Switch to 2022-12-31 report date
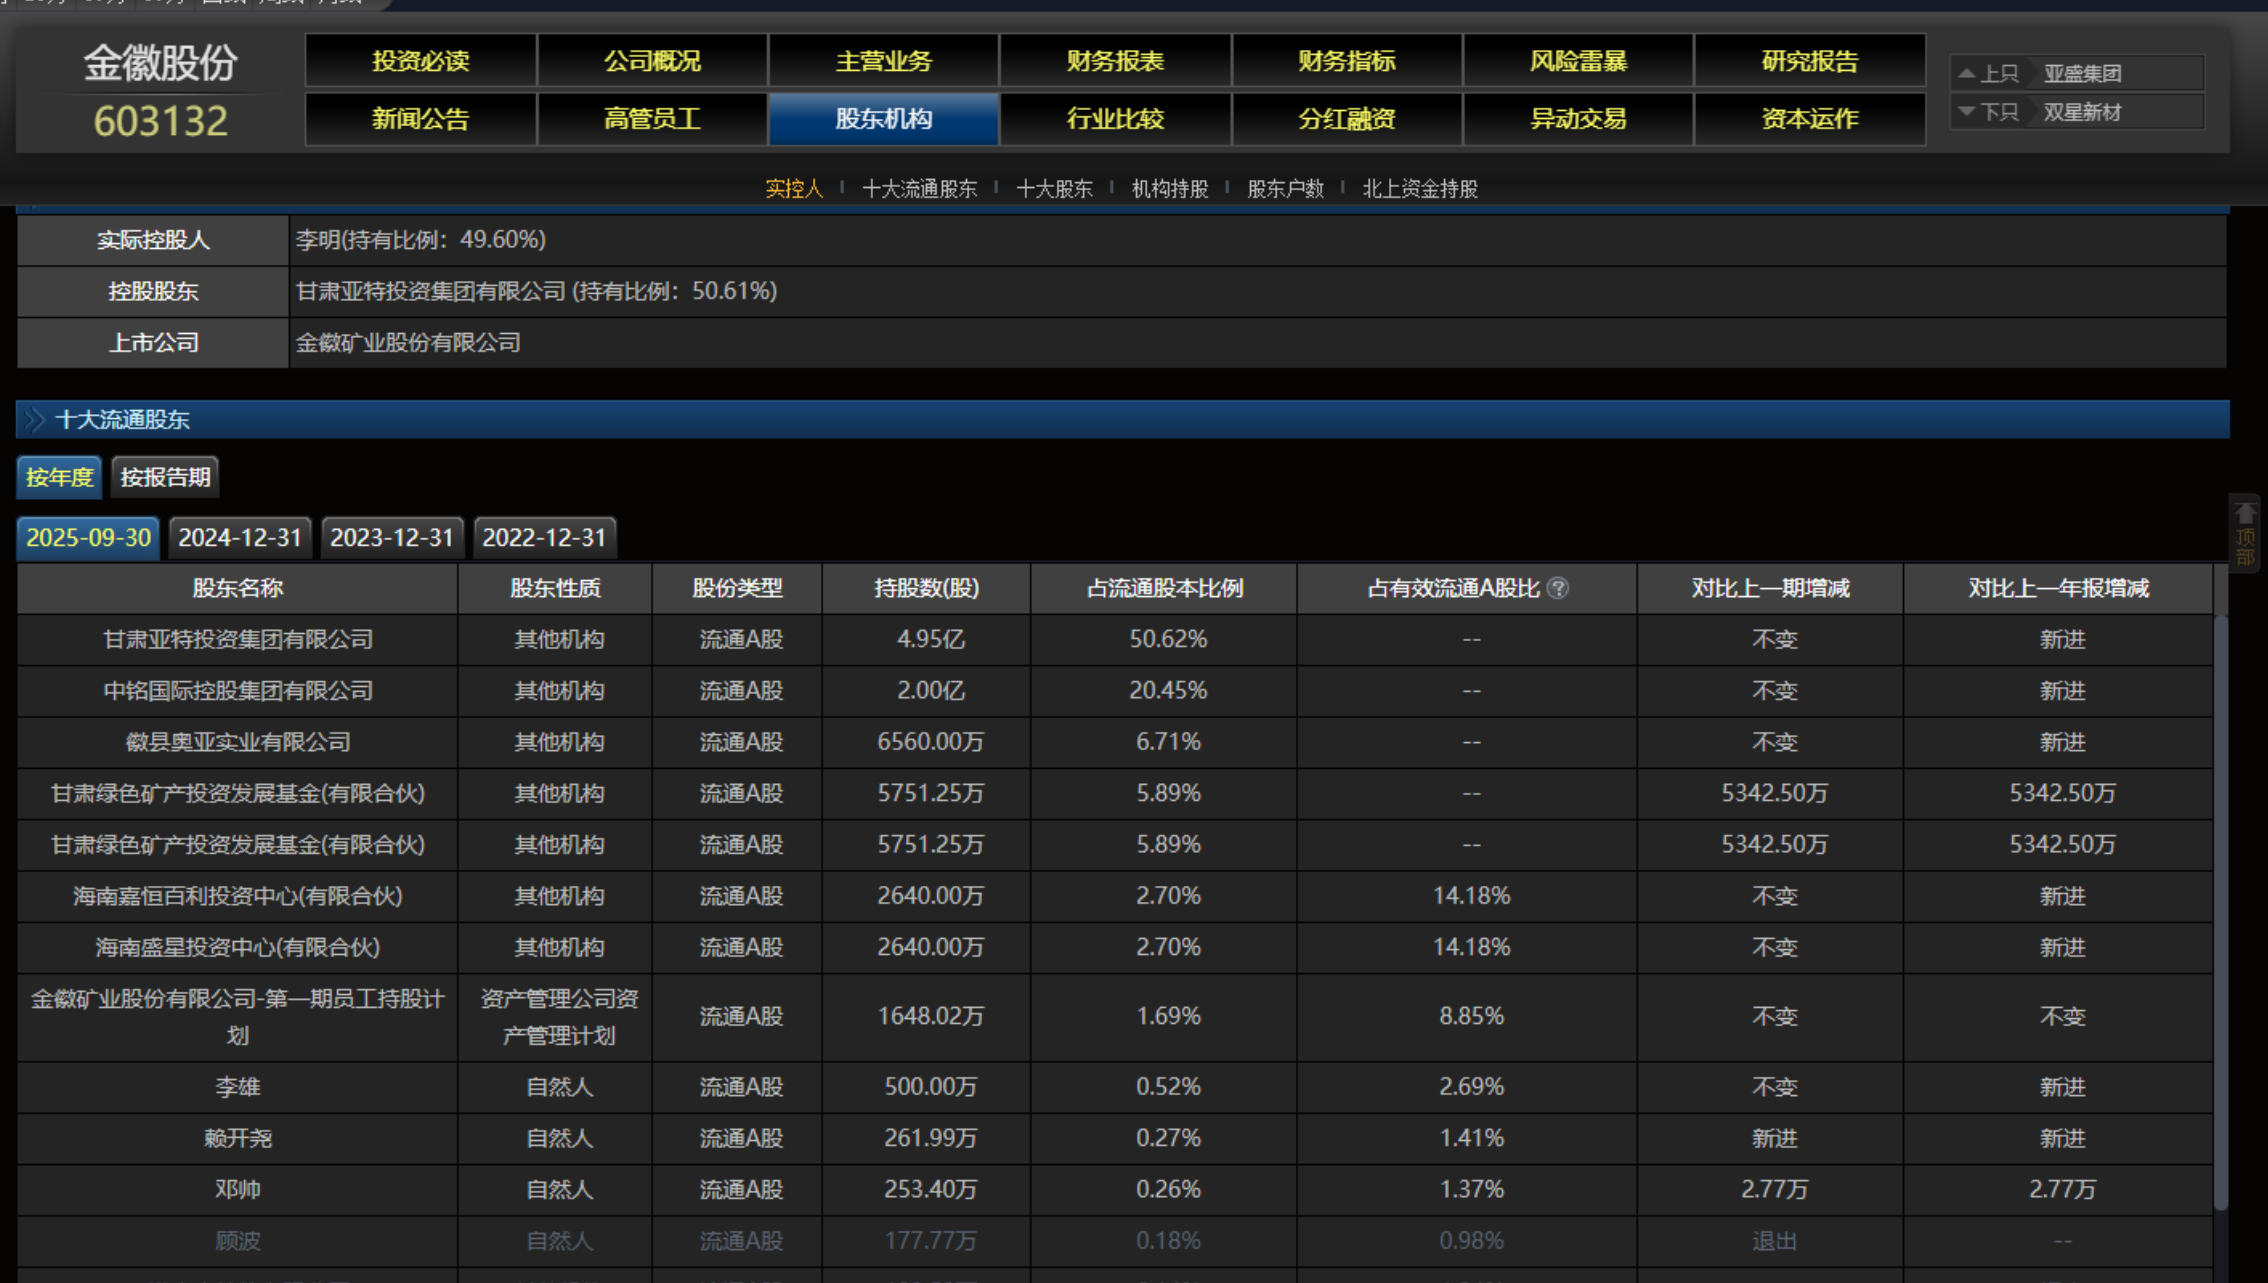Screen dimensions: 2268x1283 tap(544, 538)
